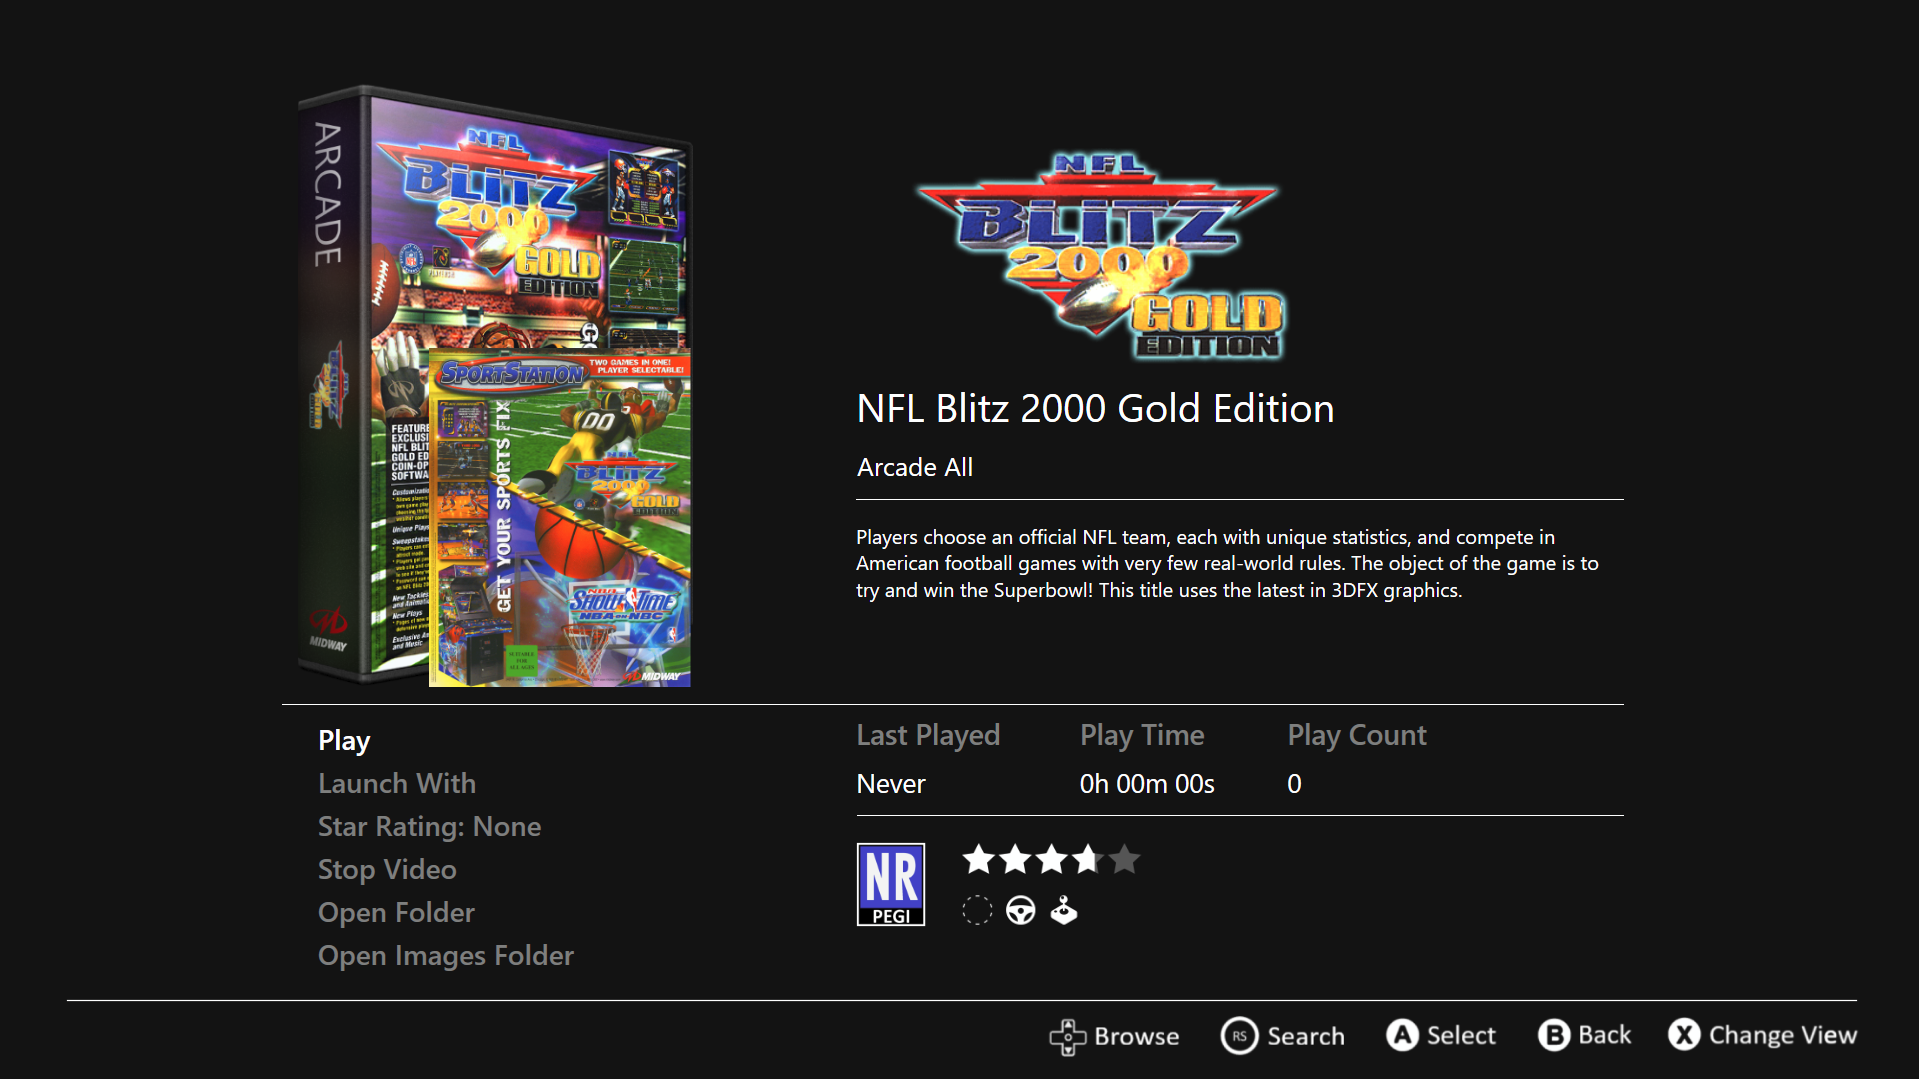This screenshot has height=1079, width=1919.
Task: Click the fifth greyed-out rating star
Action: coord(1124,859)
